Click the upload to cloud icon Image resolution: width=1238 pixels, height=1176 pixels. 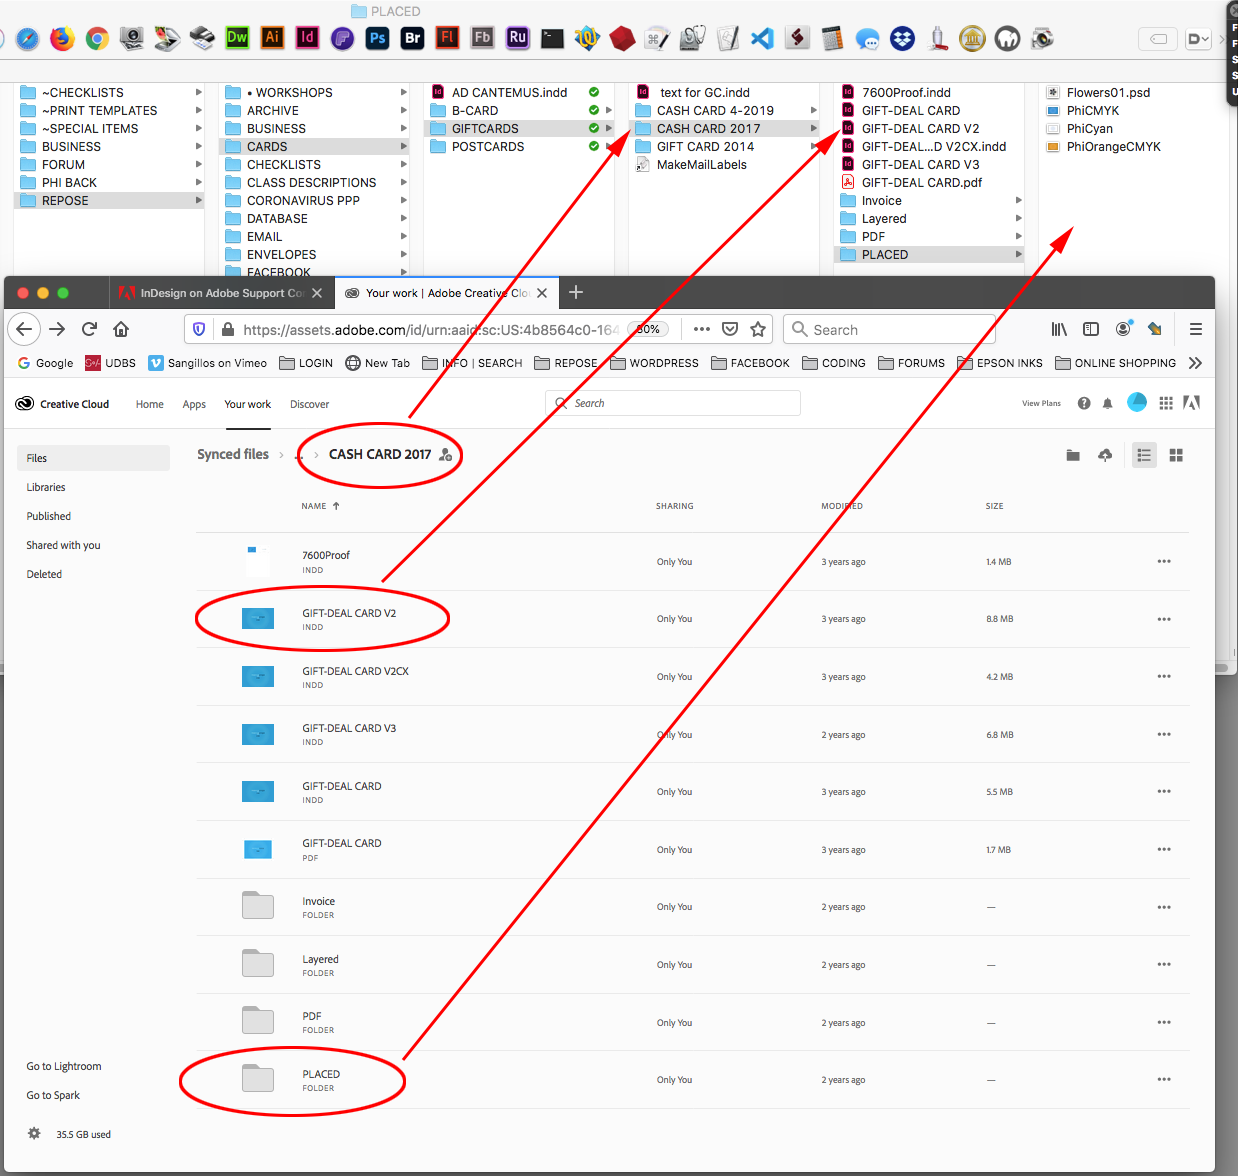pyautogui.click(x=1104, y=455)
